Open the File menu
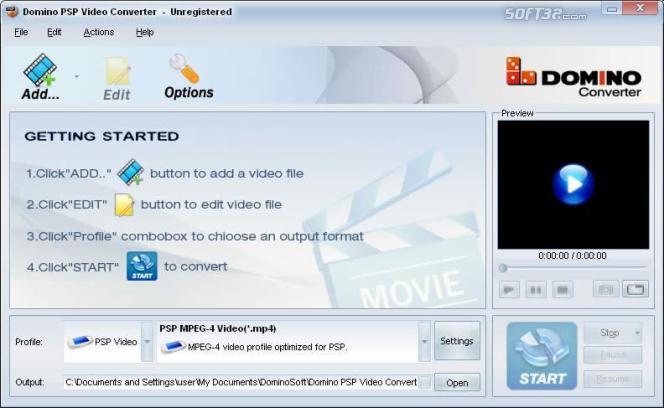664x408 pixels. [21, 32]
